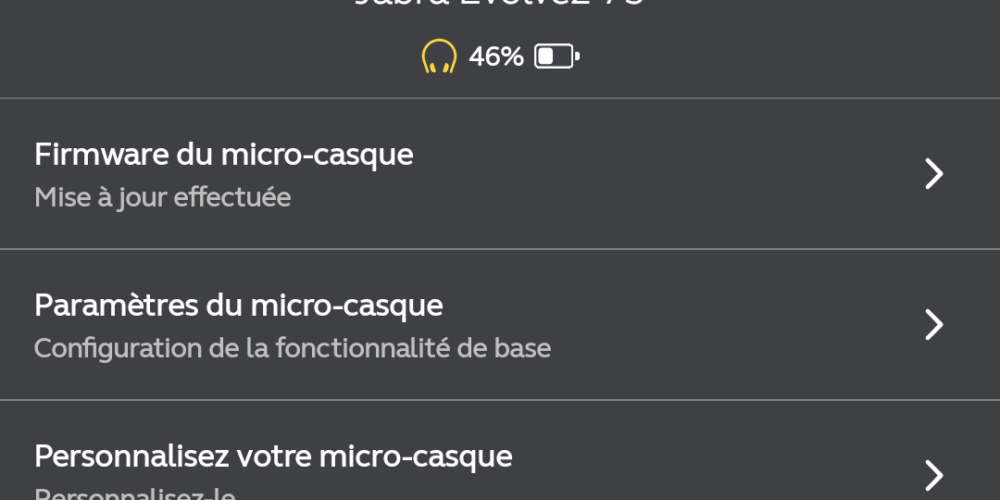This screenshot has width=1000, height=500.
Task: Click the yellow headset icon
Action: pyautogui.click(x=439, y=56)
